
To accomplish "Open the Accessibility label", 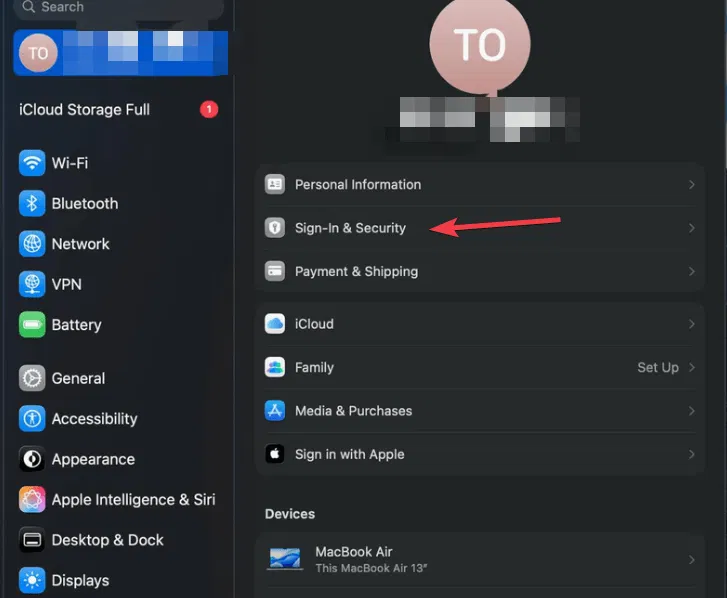I will pos(95,419).
